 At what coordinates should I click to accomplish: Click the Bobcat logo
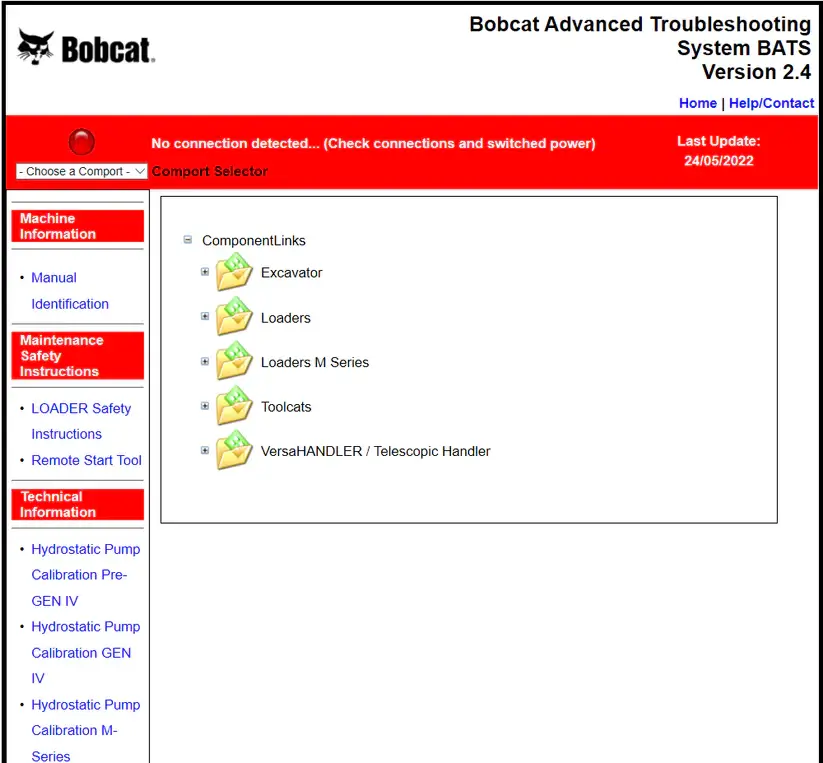(86, 47)
